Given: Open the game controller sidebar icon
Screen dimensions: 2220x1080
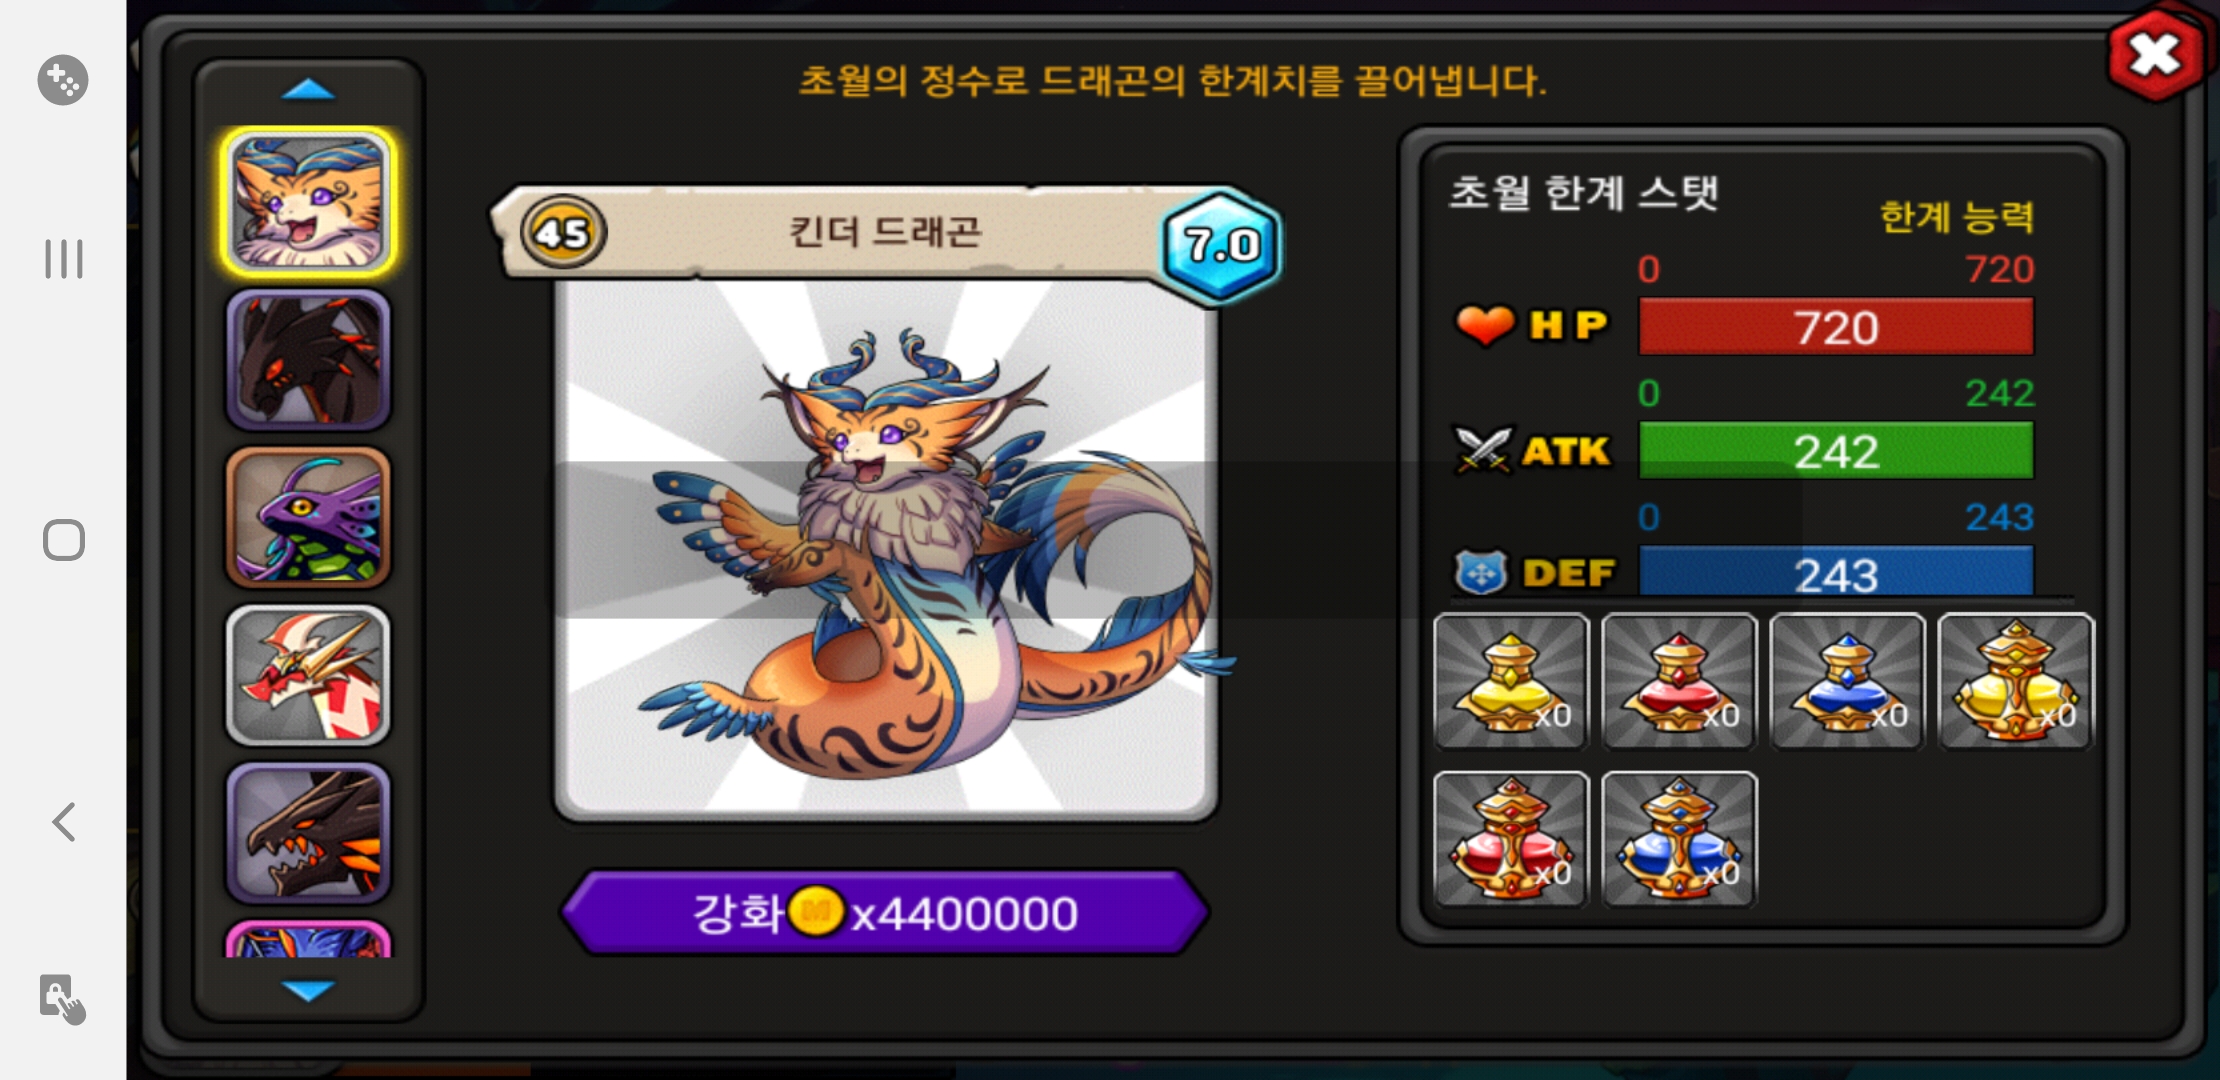Looking at the screenshot, I should coord(63,80).
